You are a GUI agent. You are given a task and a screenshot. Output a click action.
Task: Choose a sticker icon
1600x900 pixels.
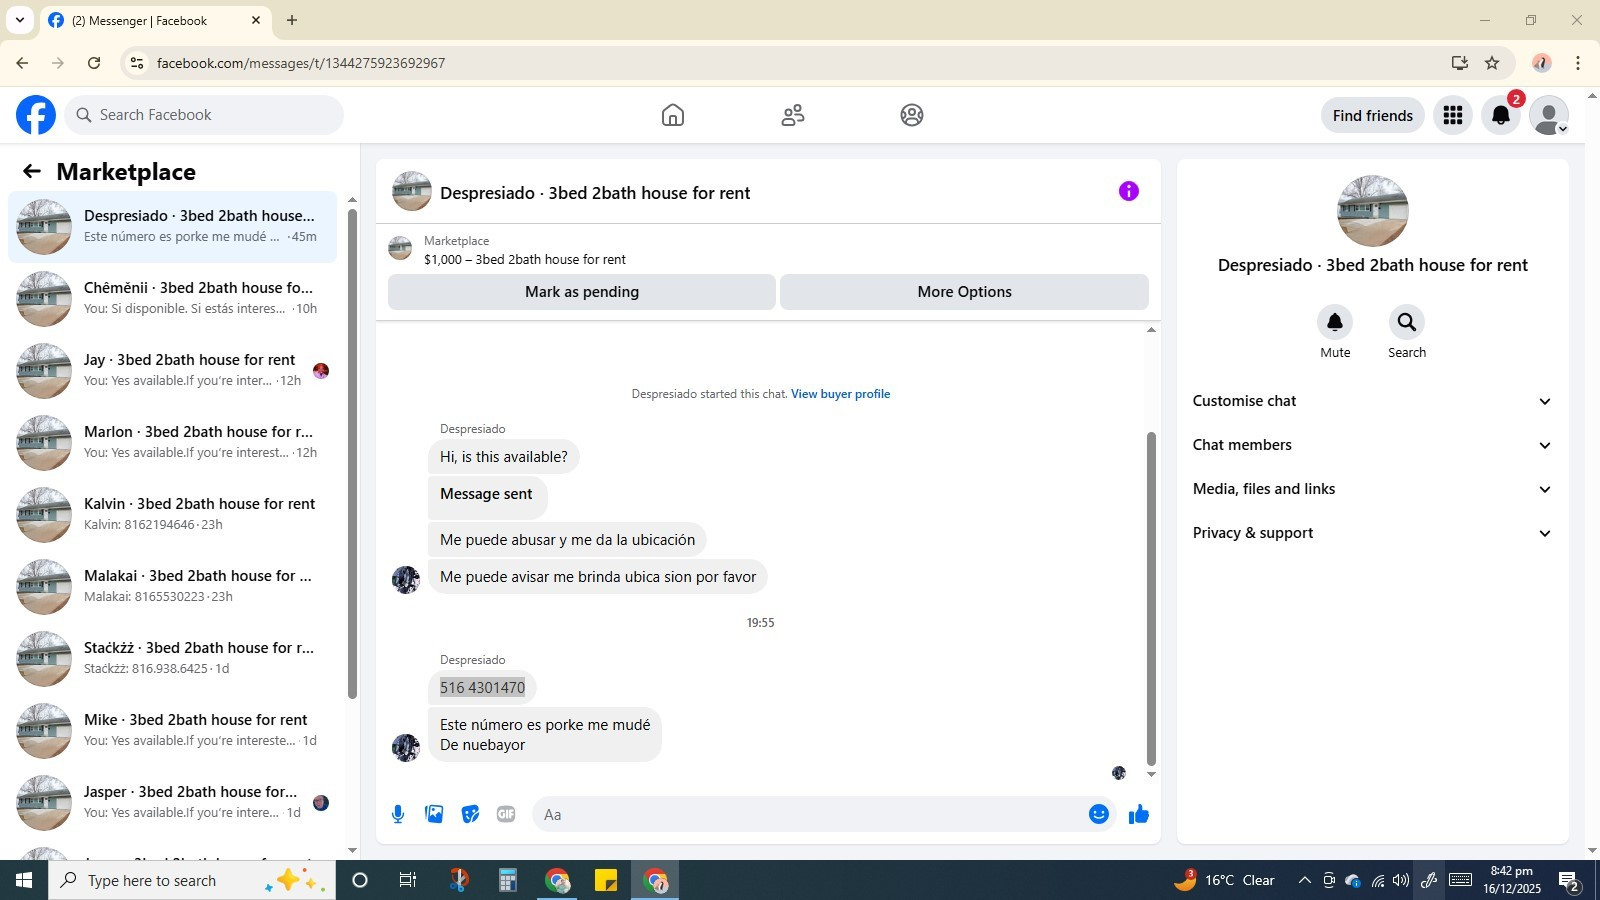[470, 814]
